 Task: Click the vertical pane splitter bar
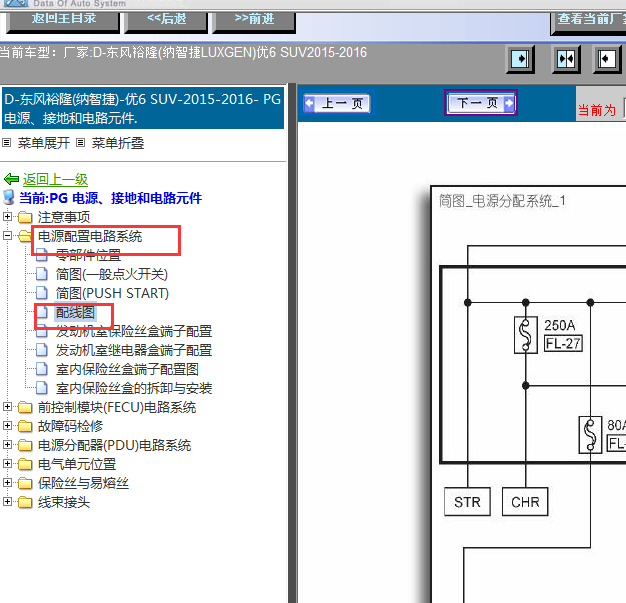coord(292,343)
